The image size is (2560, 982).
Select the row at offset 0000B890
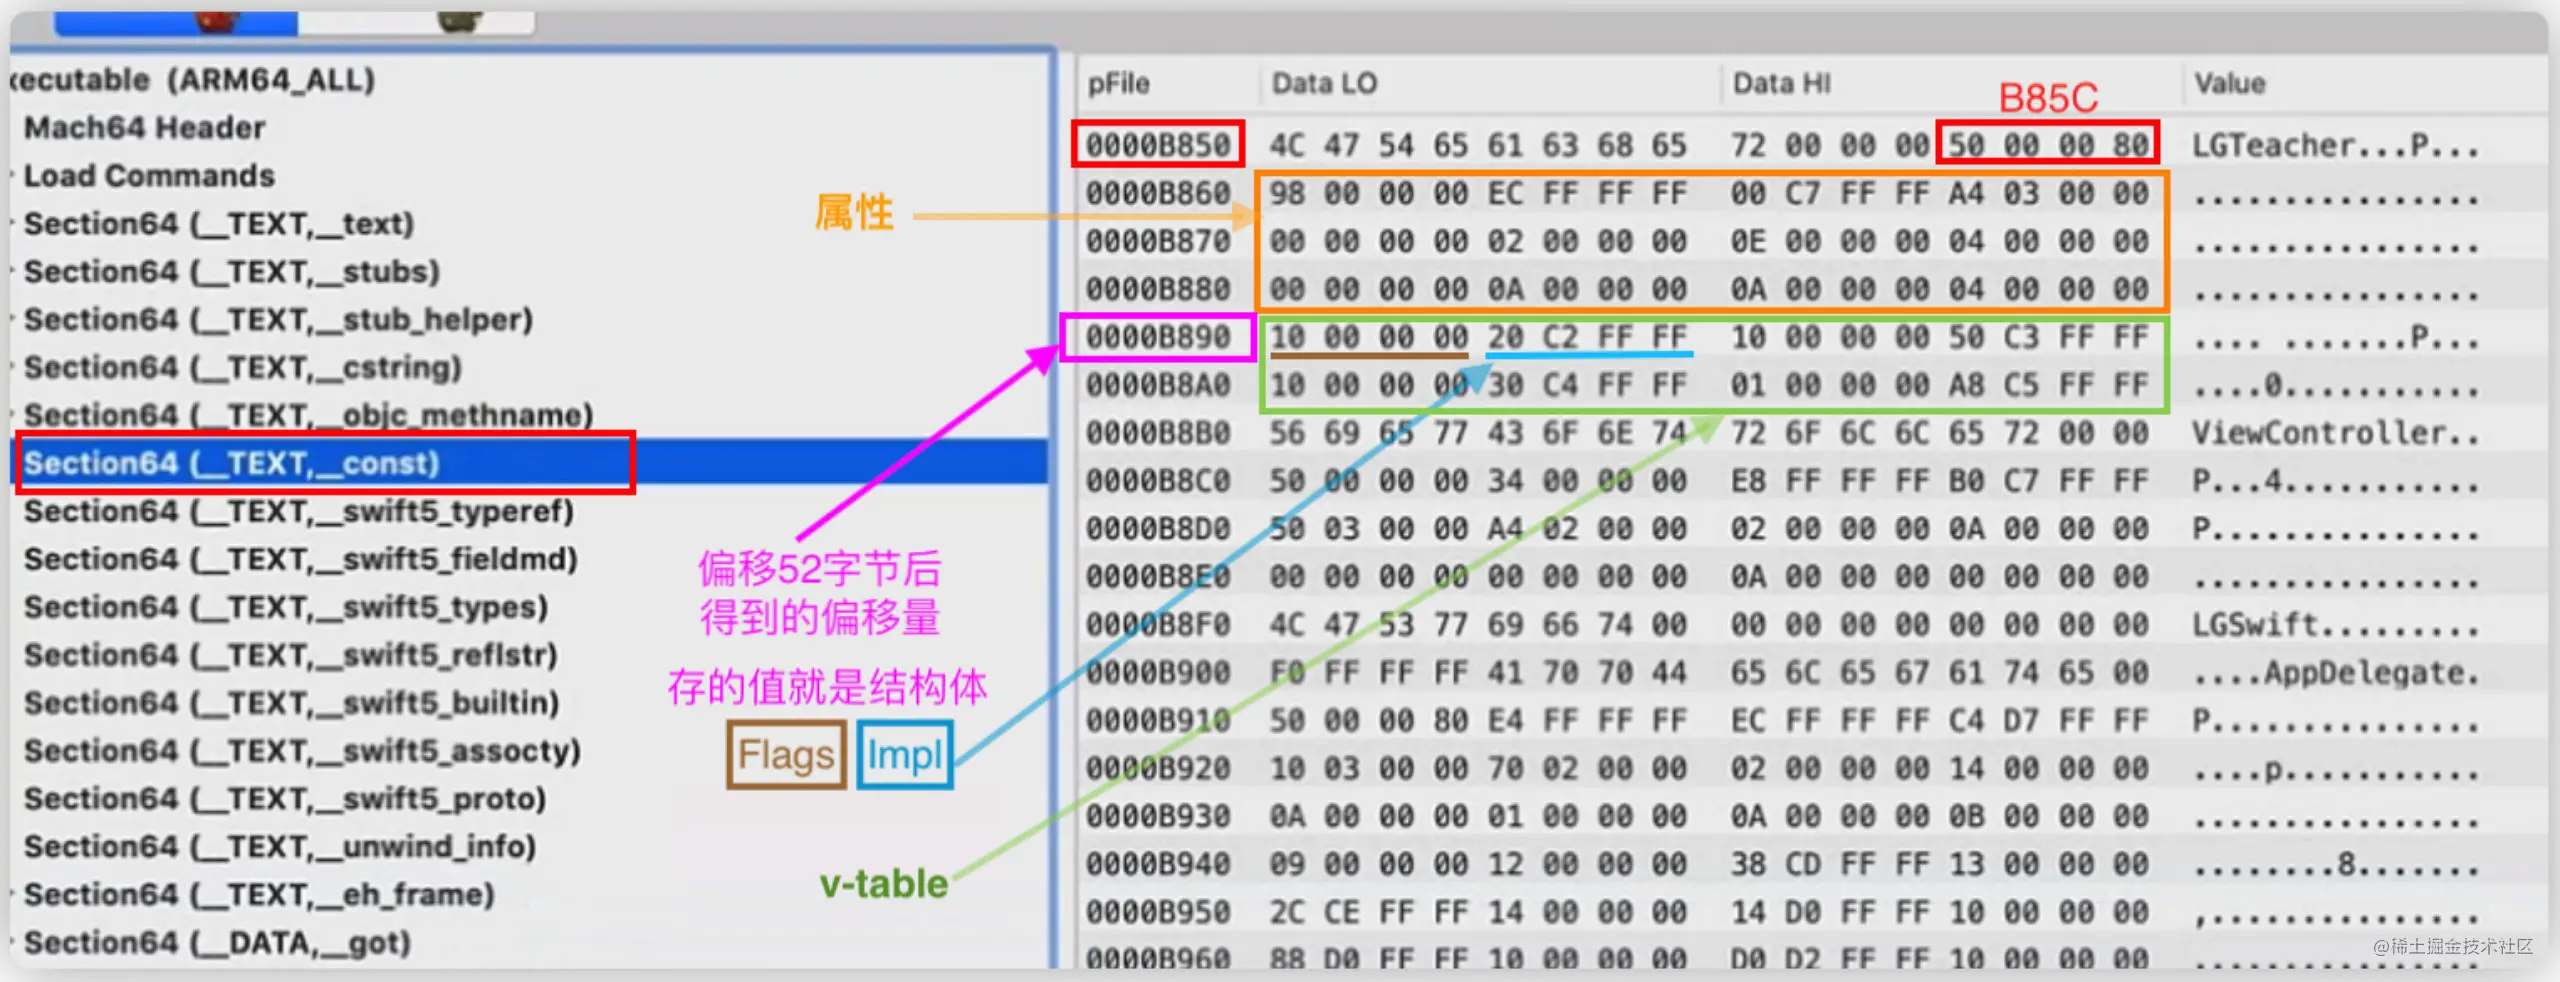click(x=1158, y=337)
